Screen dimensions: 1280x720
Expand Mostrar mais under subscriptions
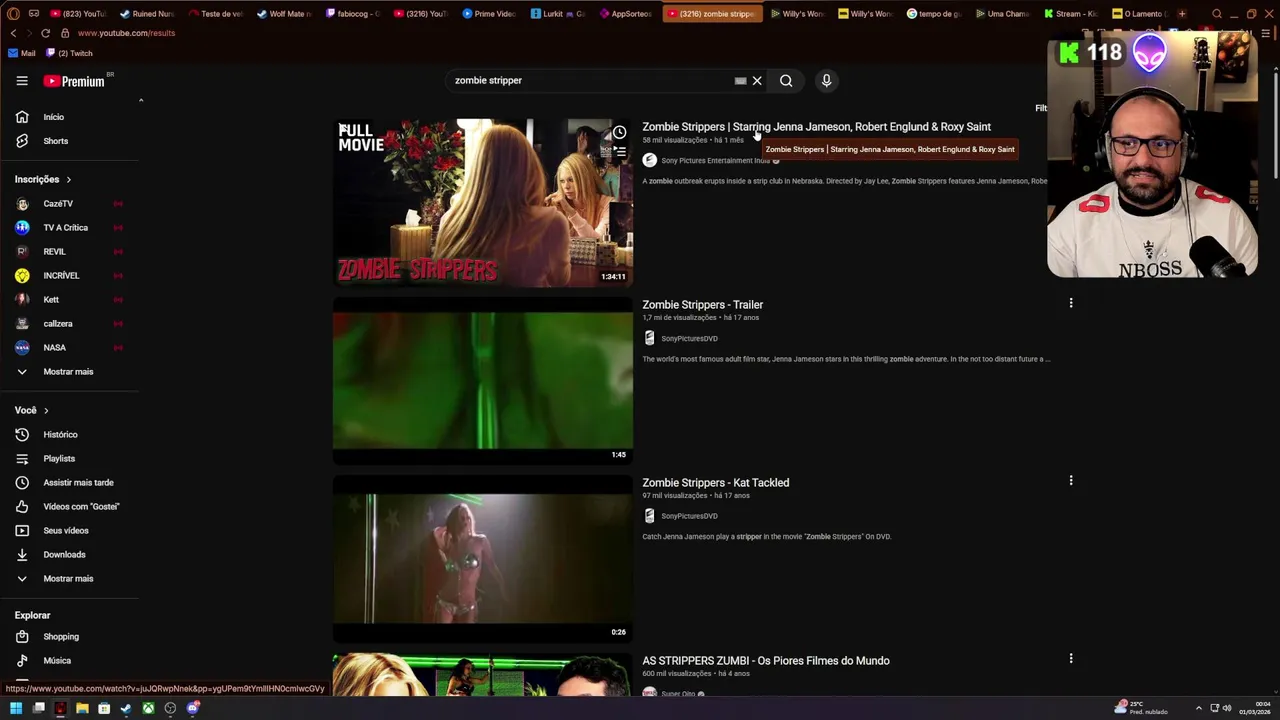[70, 372]
